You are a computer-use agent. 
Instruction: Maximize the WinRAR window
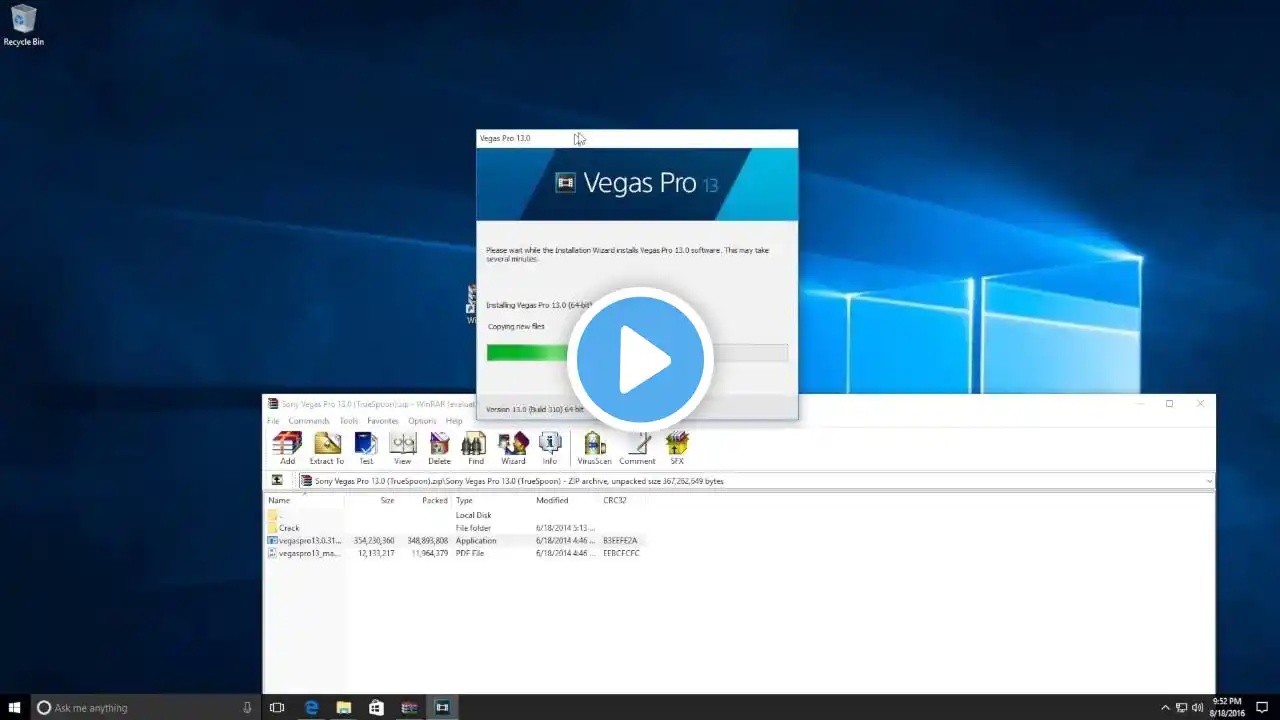pyautogui.click(x=1169, y=404)
